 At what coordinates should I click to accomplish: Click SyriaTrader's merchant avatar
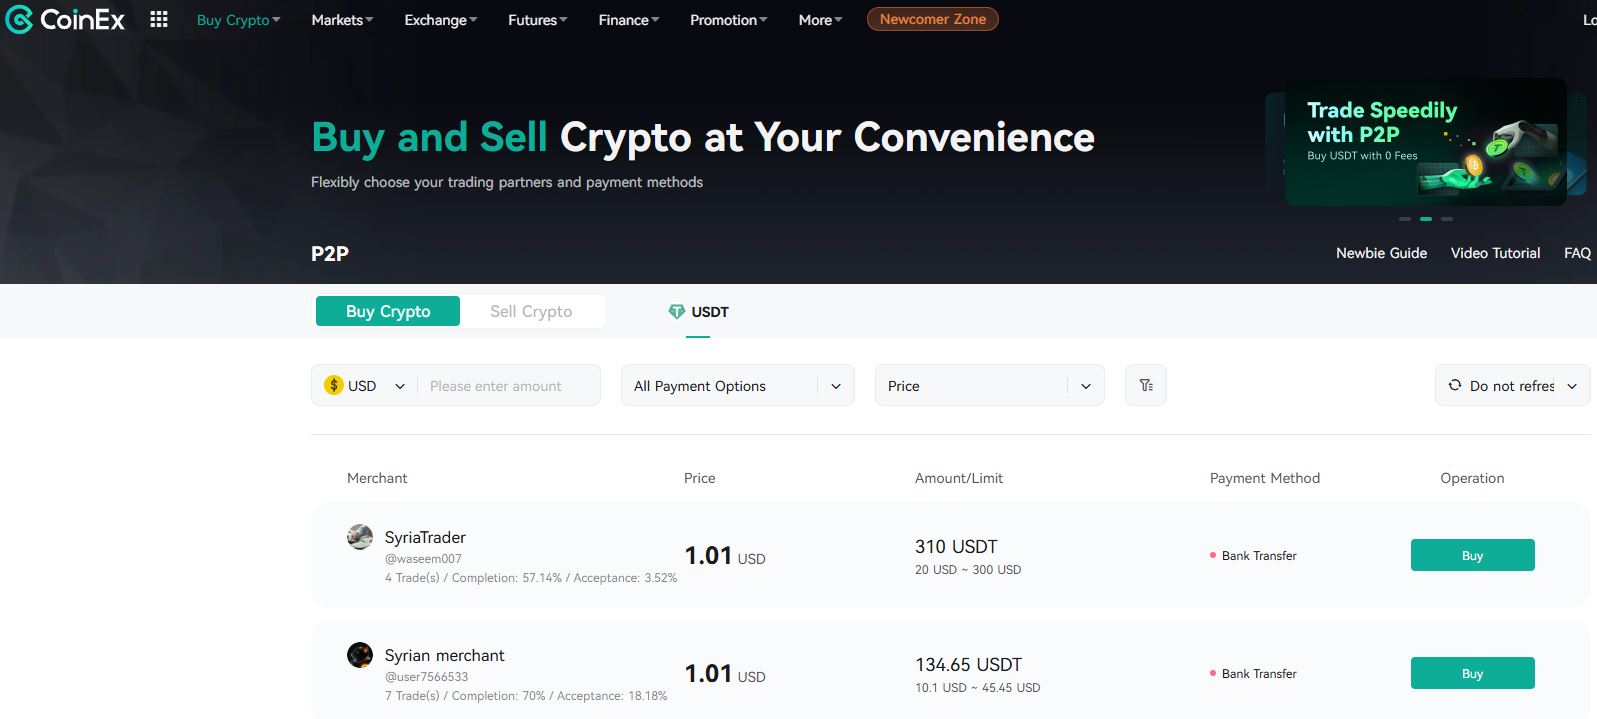[360, 537]
